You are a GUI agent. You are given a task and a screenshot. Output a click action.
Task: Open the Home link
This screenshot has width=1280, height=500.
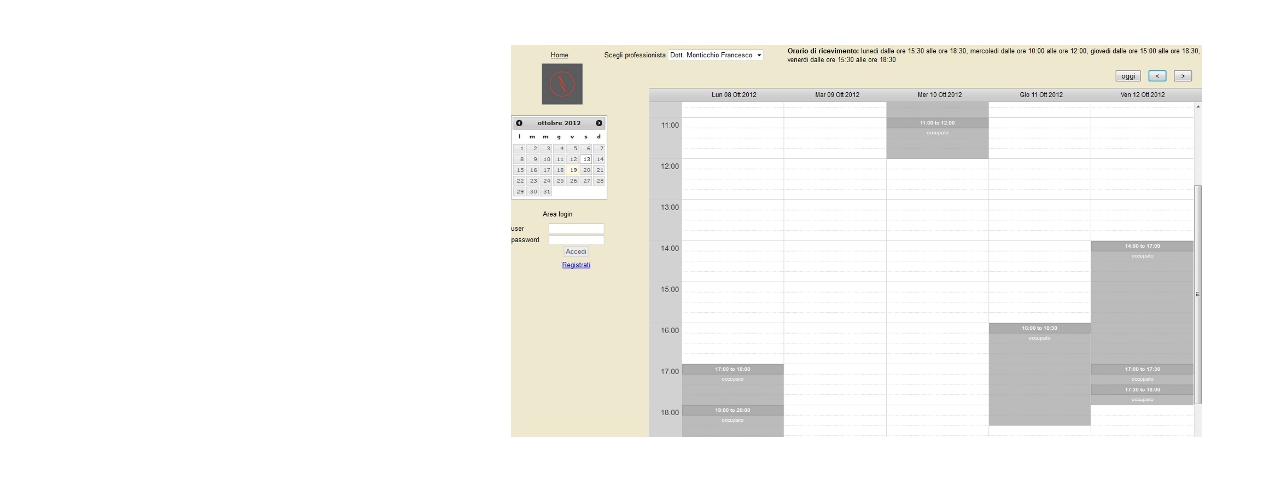point(559,55)
